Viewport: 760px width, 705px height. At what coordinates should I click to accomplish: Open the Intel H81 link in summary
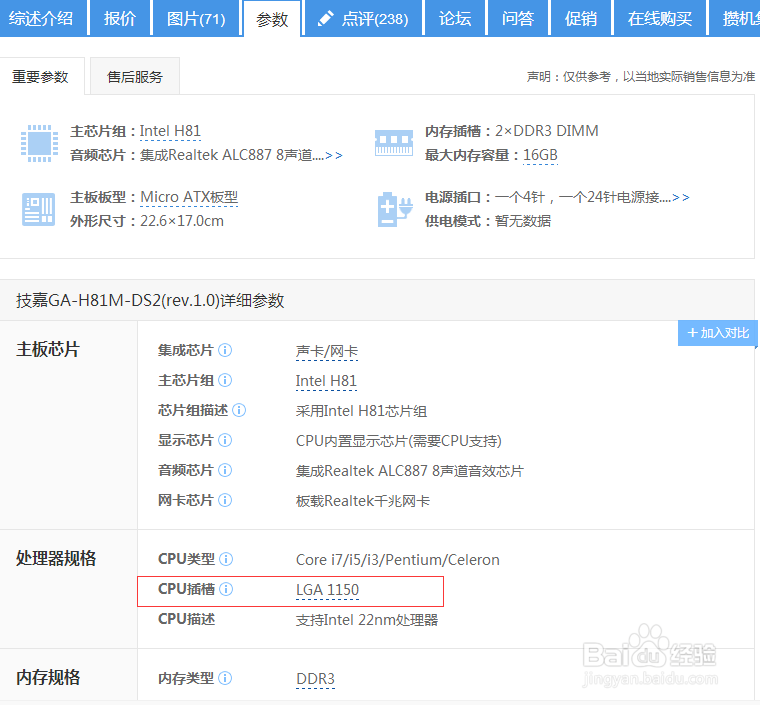170,131
